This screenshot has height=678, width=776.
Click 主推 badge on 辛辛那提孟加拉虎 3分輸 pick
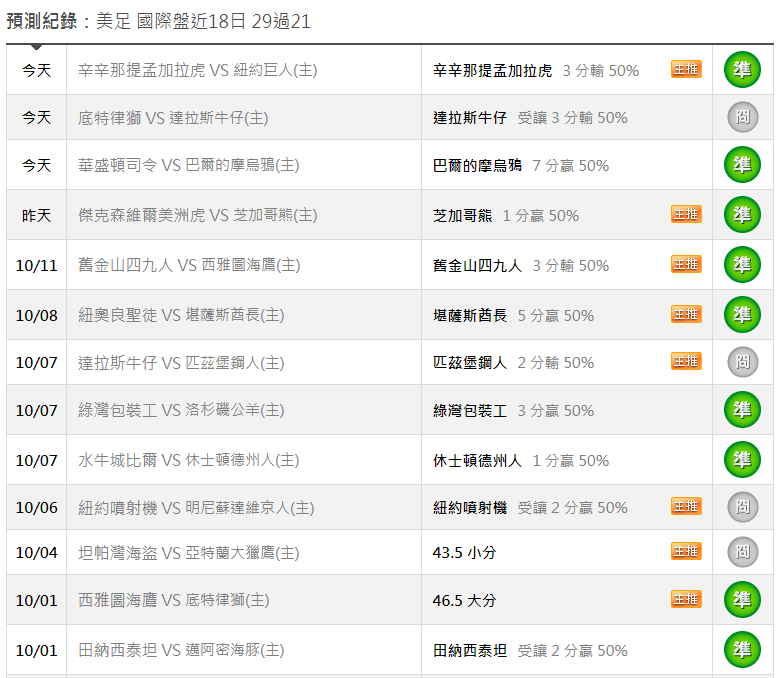point(686,69)
